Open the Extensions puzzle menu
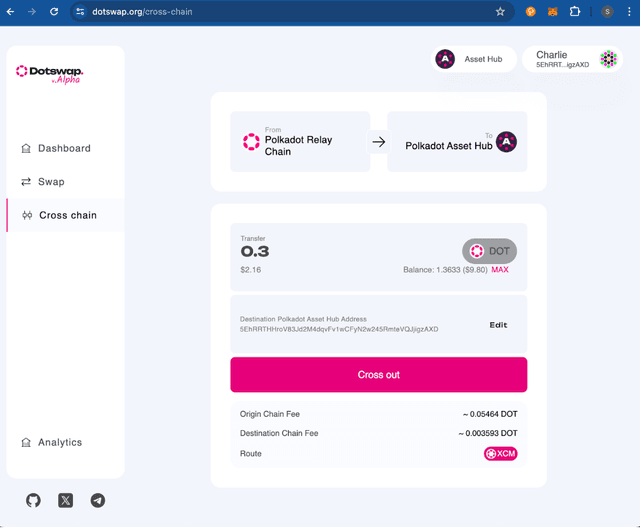 coord(575,12)
